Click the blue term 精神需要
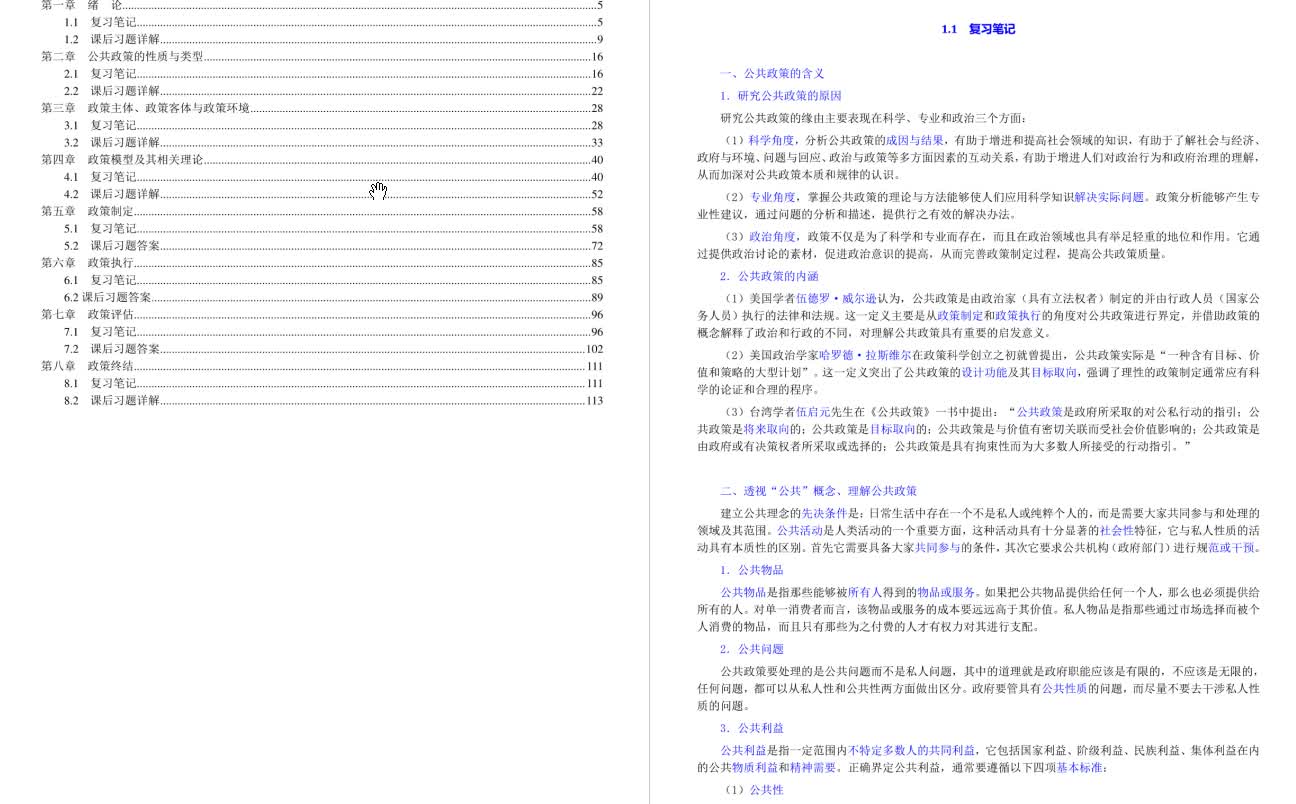This screenshot has height=804, width=1296. point(813,767)
